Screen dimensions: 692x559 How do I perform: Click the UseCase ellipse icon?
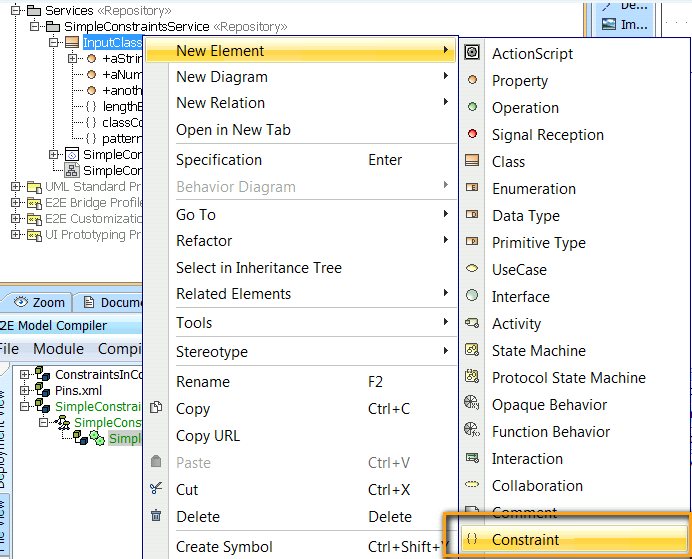(x=472, y=270)
